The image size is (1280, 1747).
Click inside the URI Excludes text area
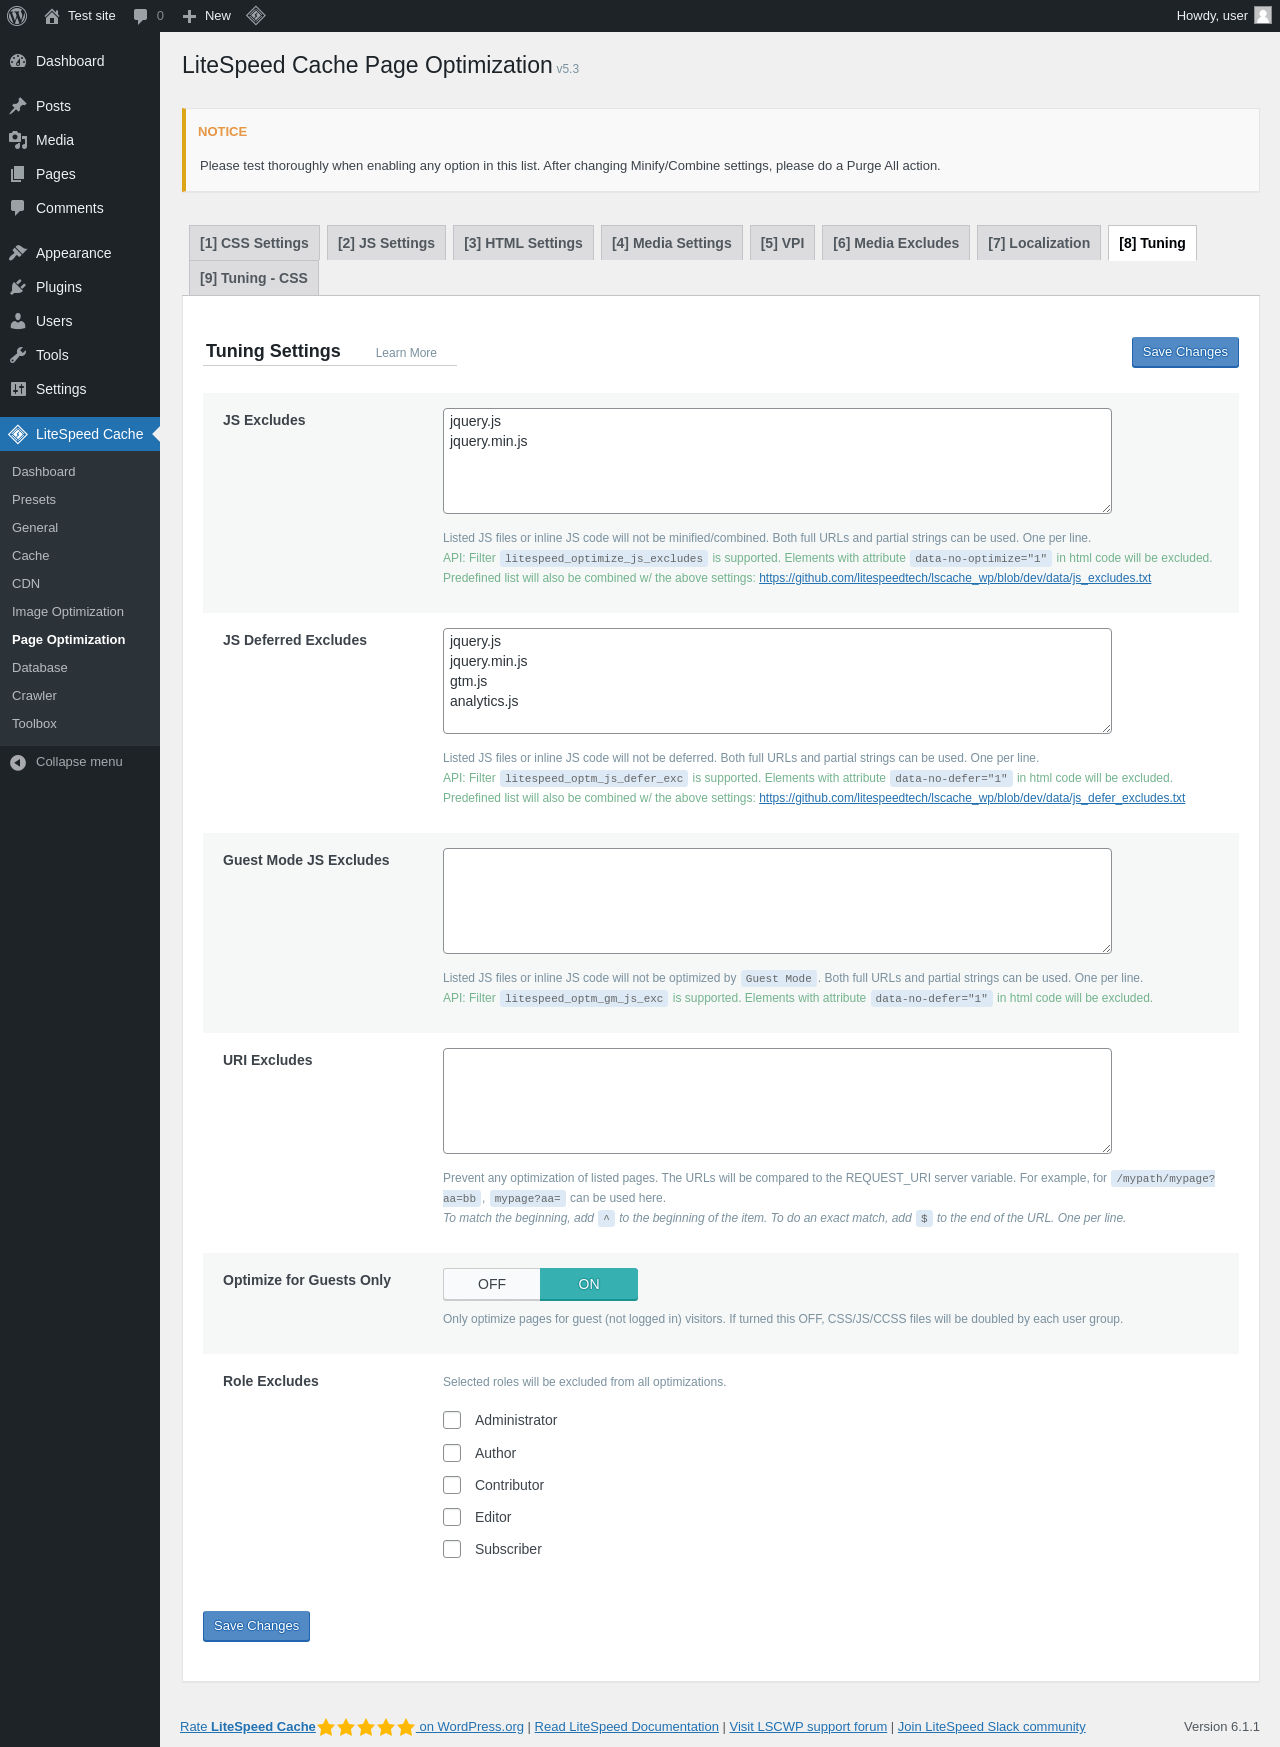777,1100
